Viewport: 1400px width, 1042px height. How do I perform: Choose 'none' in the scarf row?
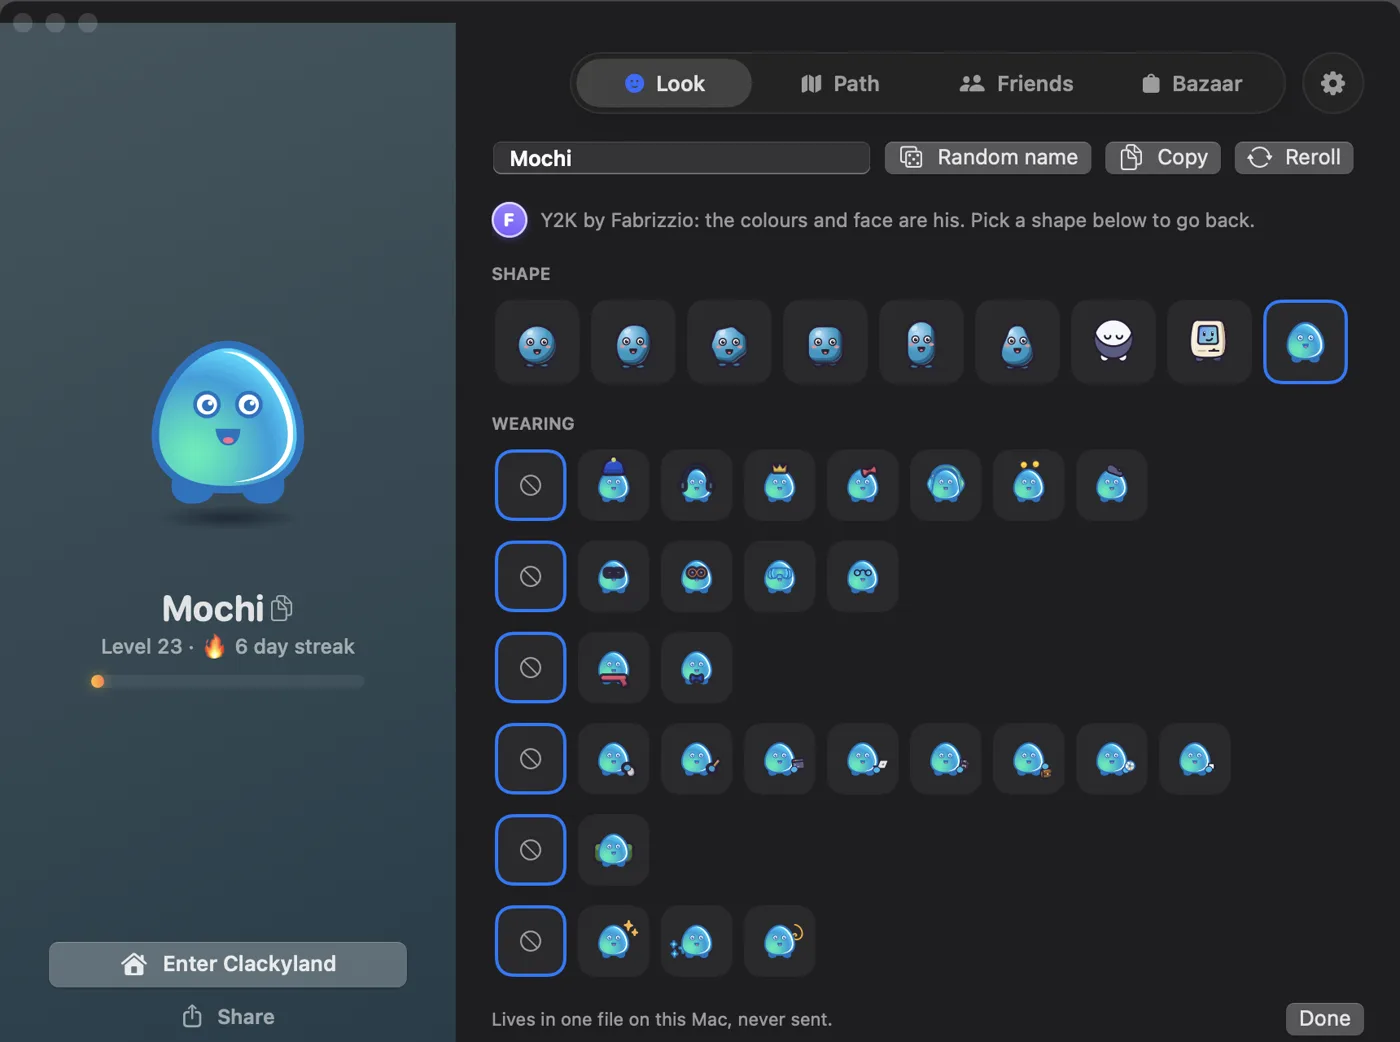click(531, 667)
